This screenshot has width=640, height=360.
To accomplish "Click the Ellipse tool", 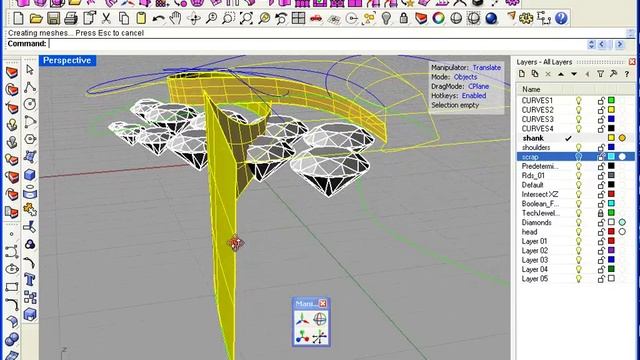I will coord(12,269).
